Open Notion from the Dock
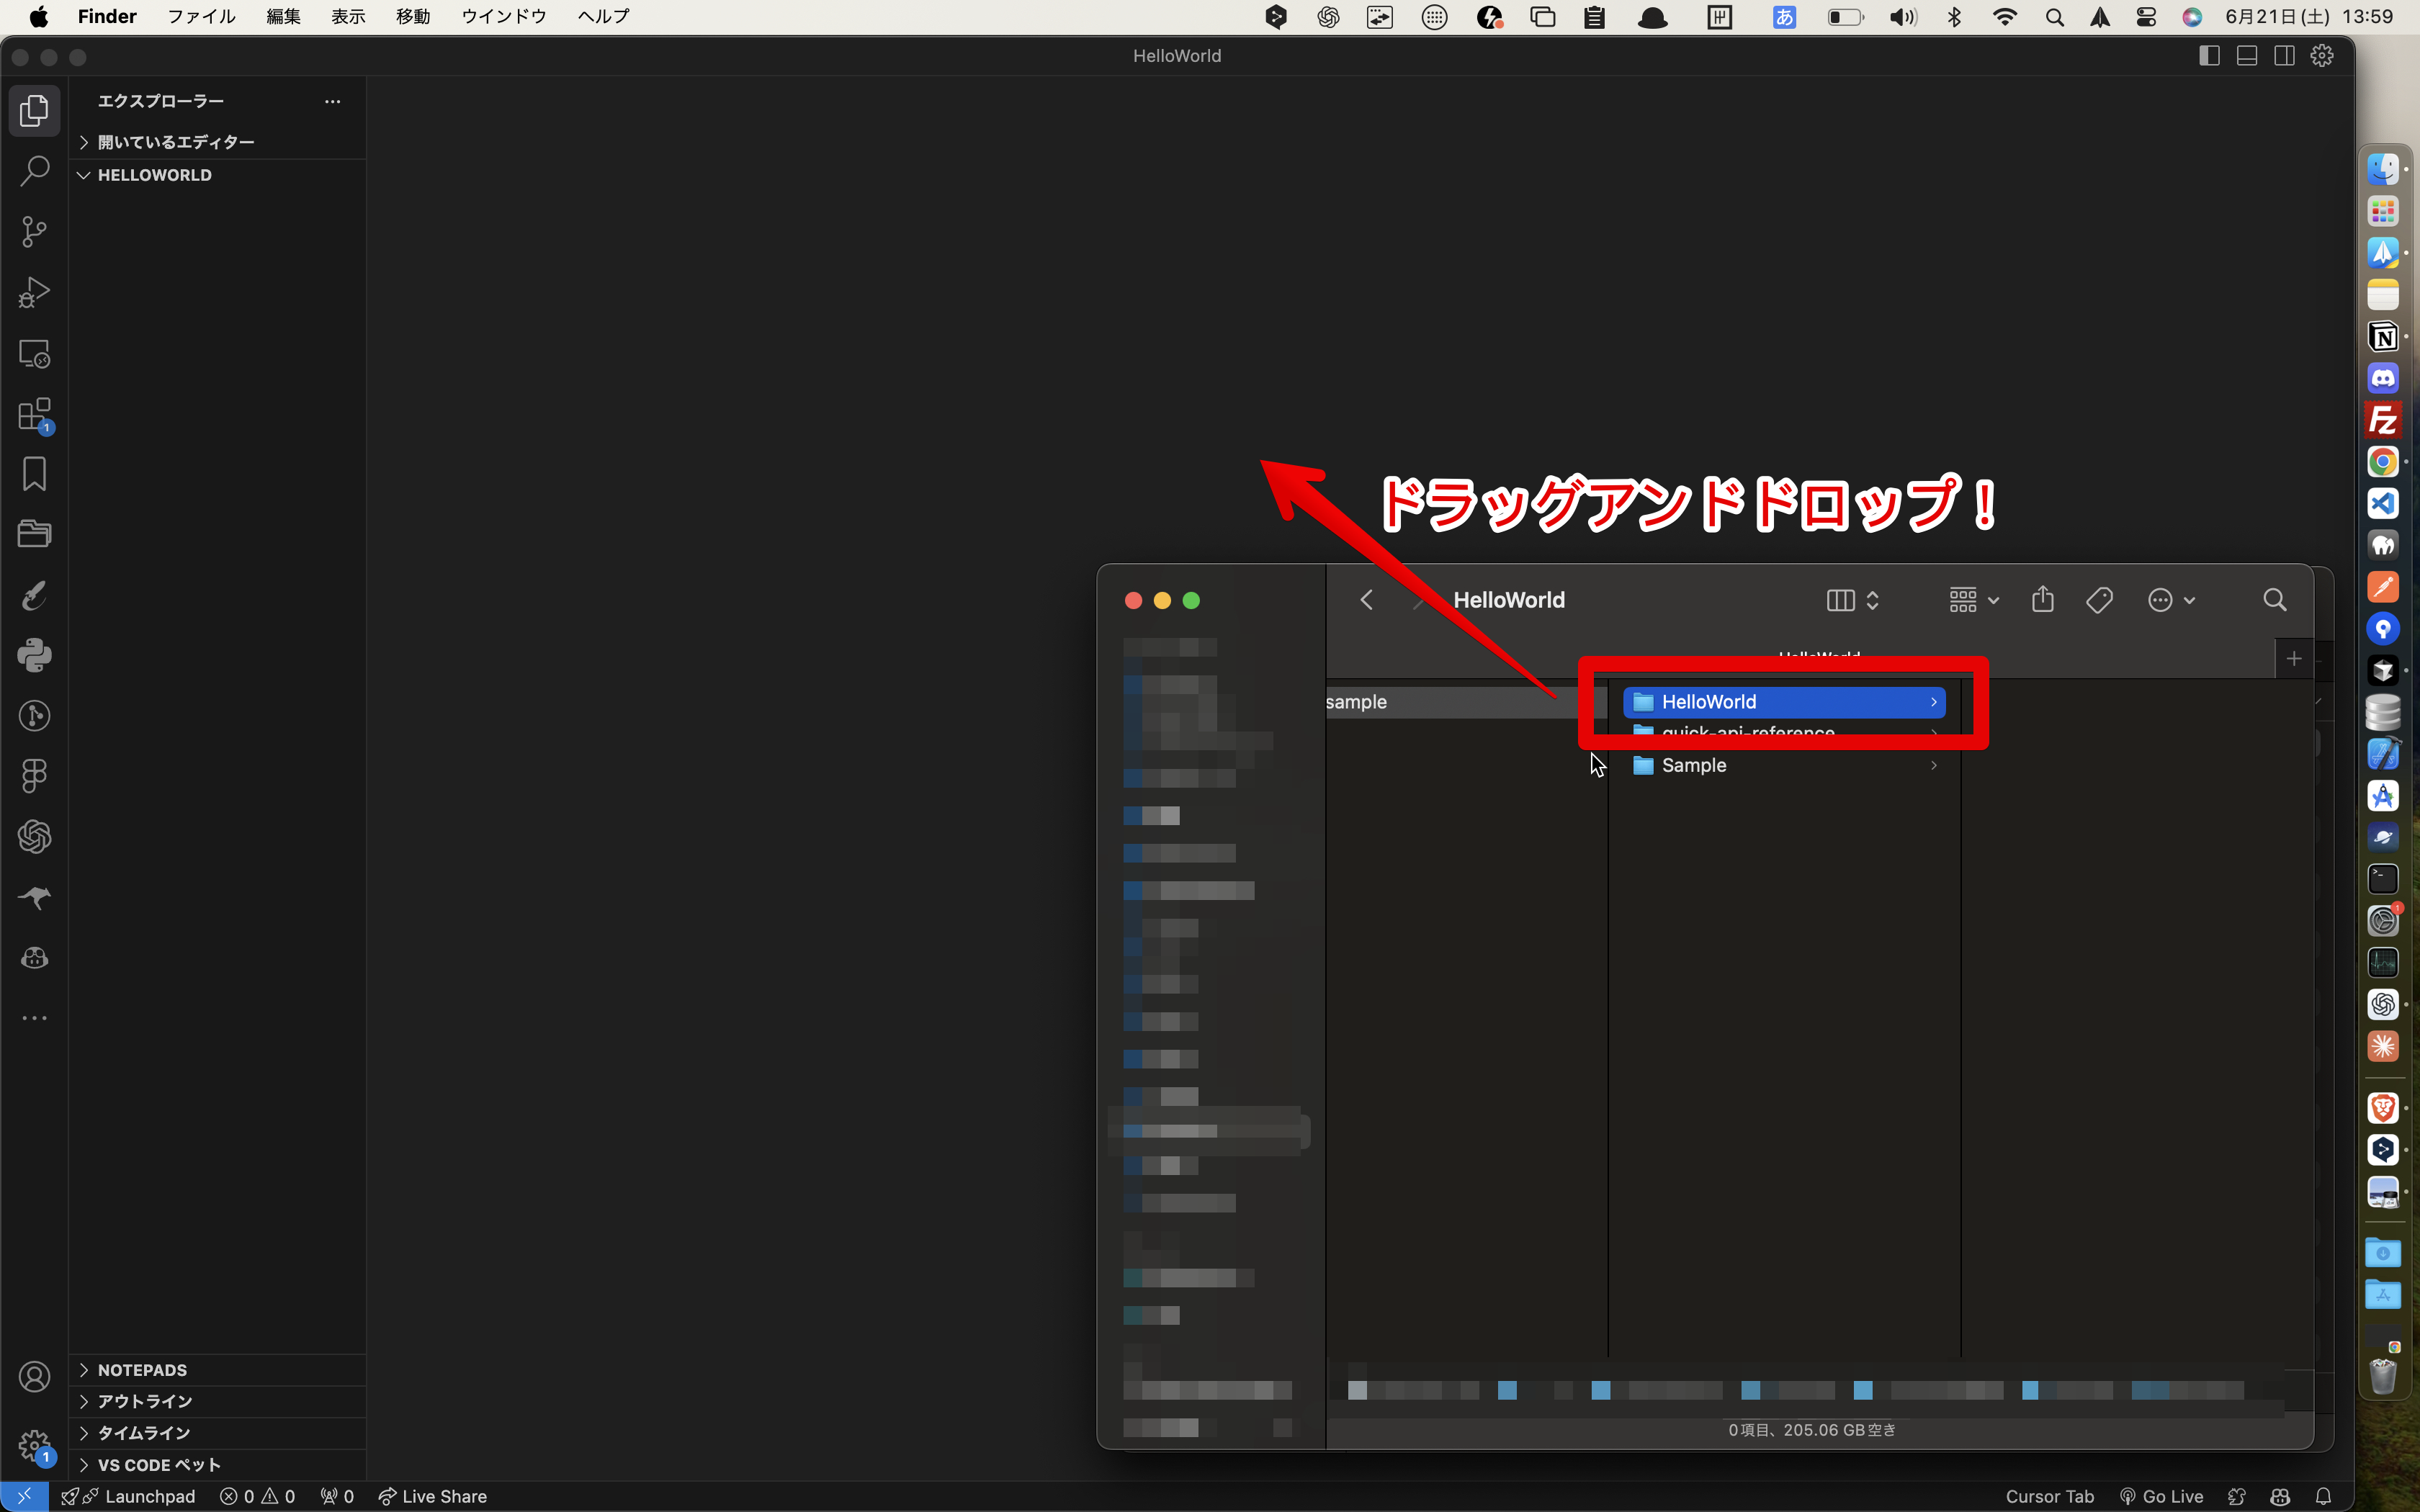The image size is (2420, 1512). [2383, 336]
